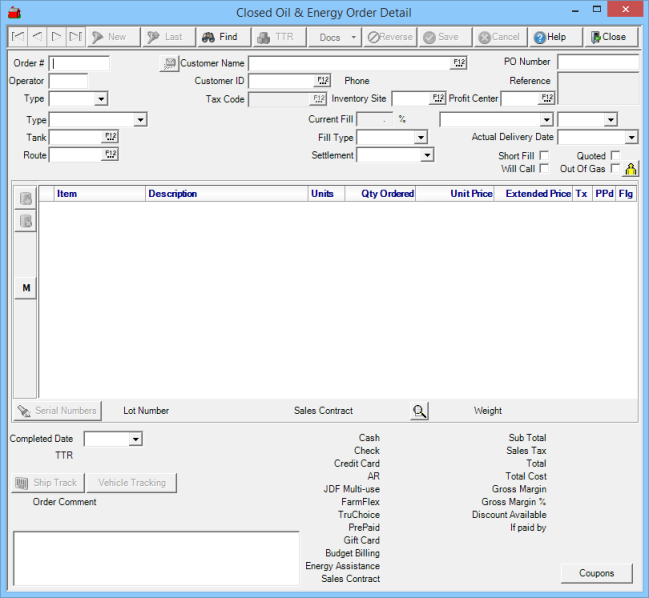Click the Tank F12 lookup button
Viewport: 649px width, 598px height.
click(110, 137)
